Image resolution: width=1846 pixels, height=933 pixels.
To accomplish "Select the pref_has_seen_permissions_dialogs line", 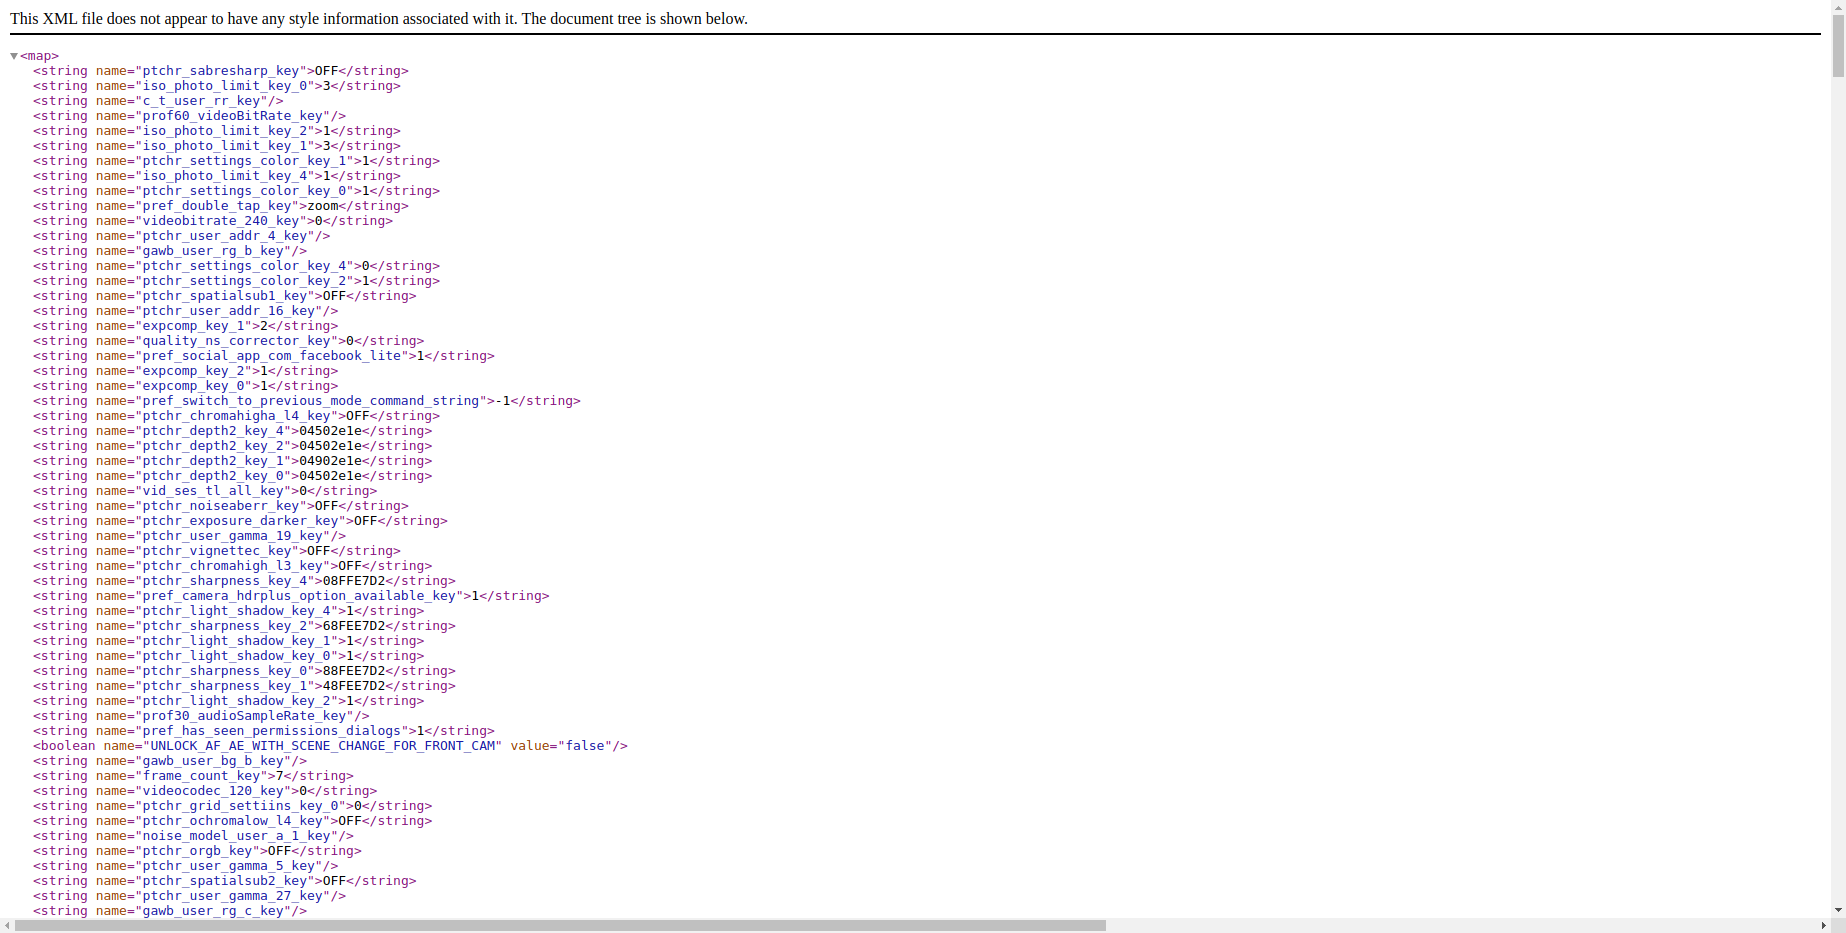I will coord(264,731).
